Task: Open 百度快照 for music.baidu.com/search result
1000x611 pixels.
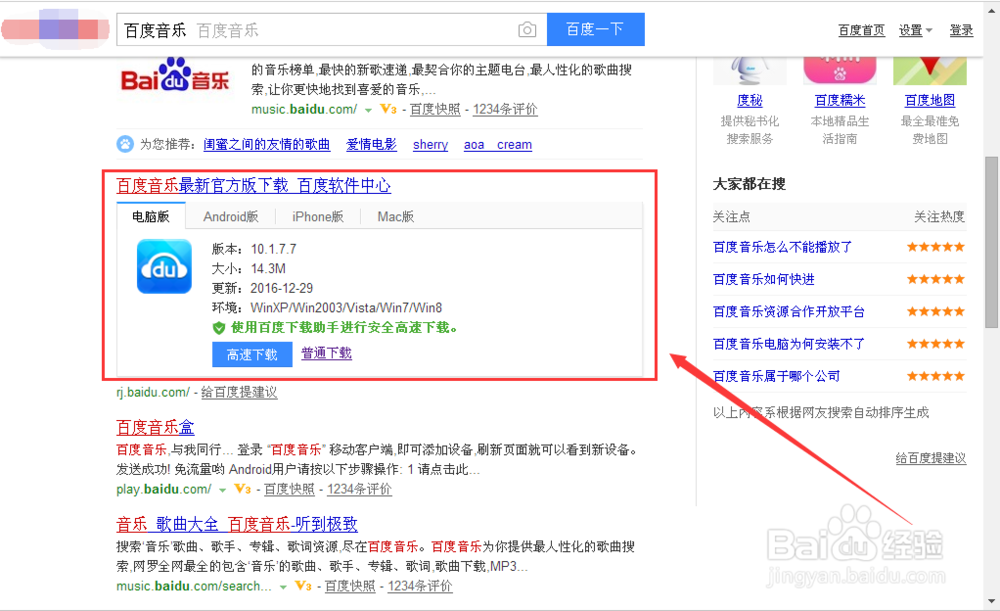Action: point(349,586)
